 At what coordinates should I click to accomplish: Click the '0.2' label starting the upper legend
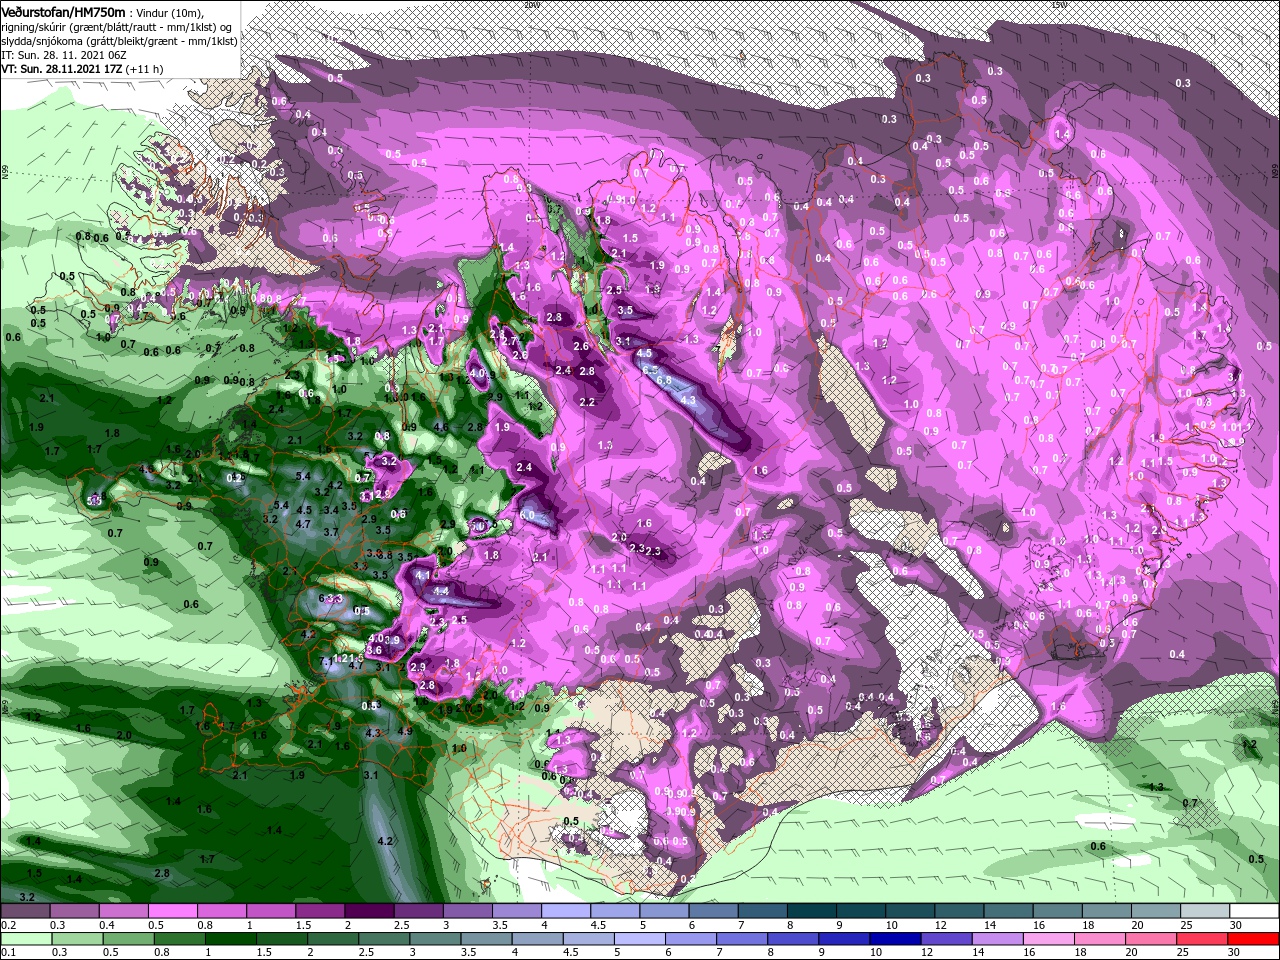coord(8,925)
